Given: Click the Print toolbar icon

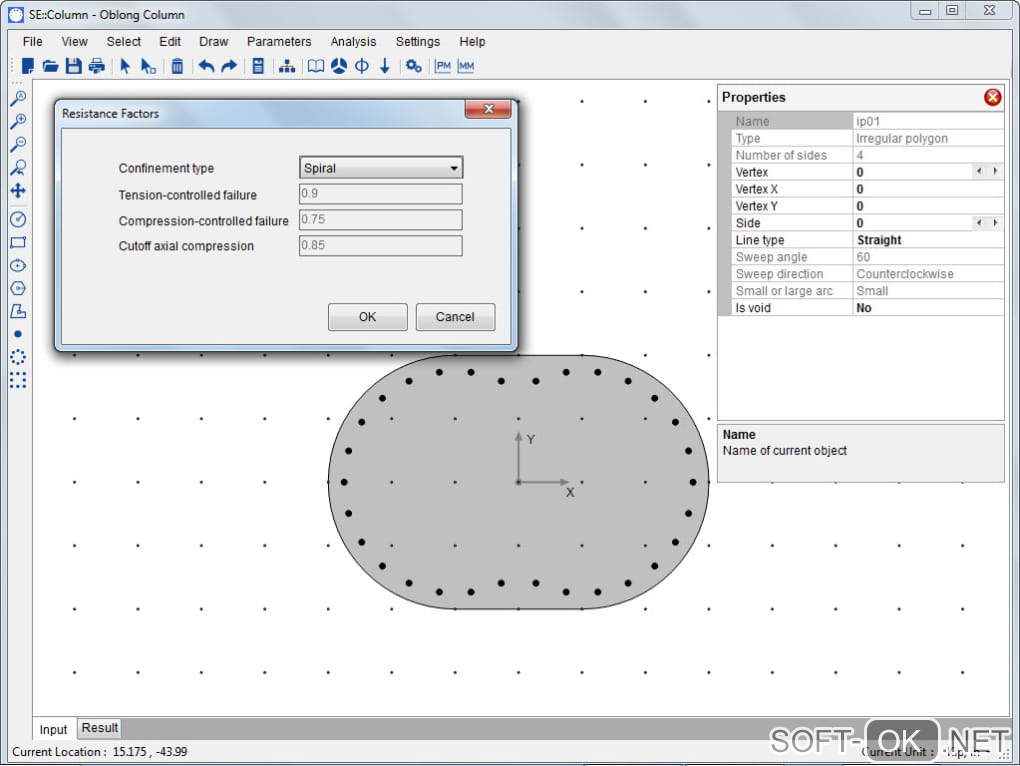Looking at the screenshot, I should (x=97, y=66).
